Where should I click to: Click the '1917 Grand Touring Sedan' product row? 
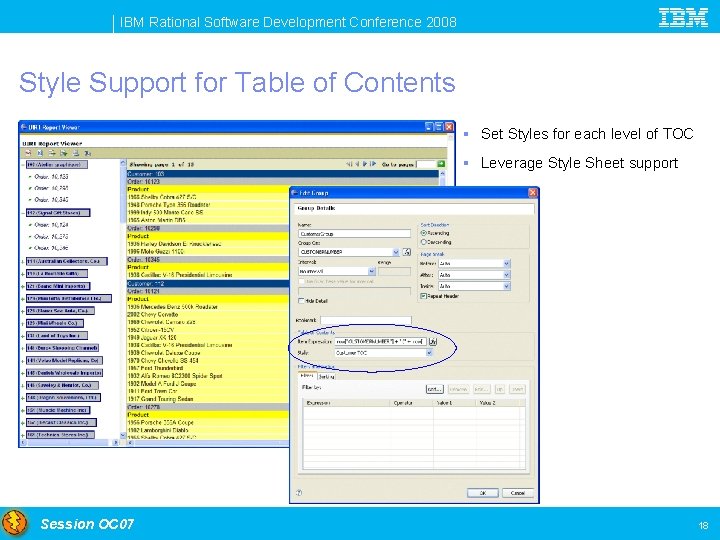pyautogui.click(x=208, y=399)
